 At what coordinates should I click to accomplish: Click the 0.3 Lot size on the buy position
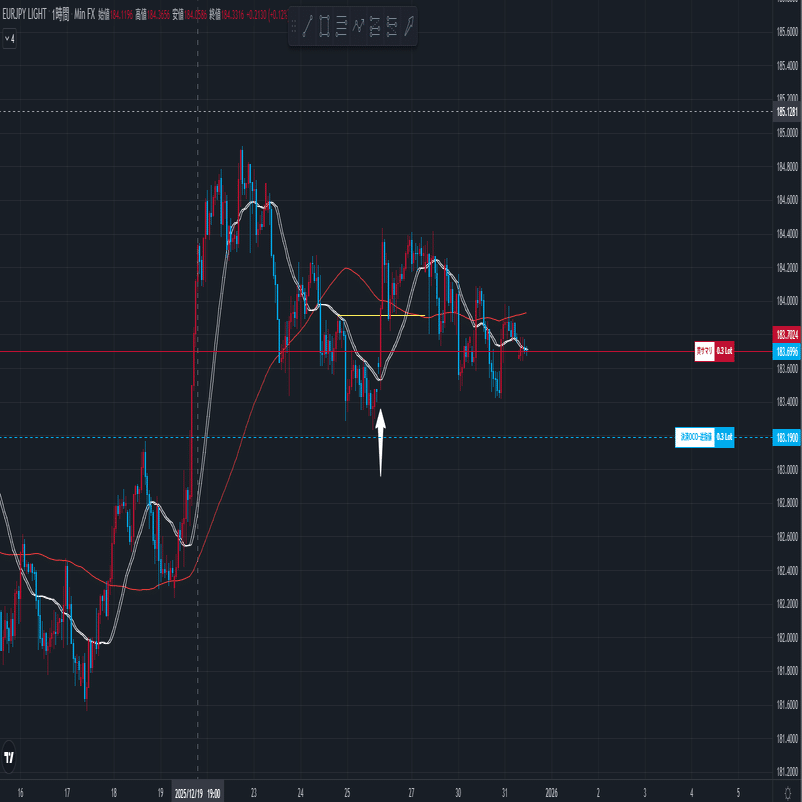click(x=724, y=351)
